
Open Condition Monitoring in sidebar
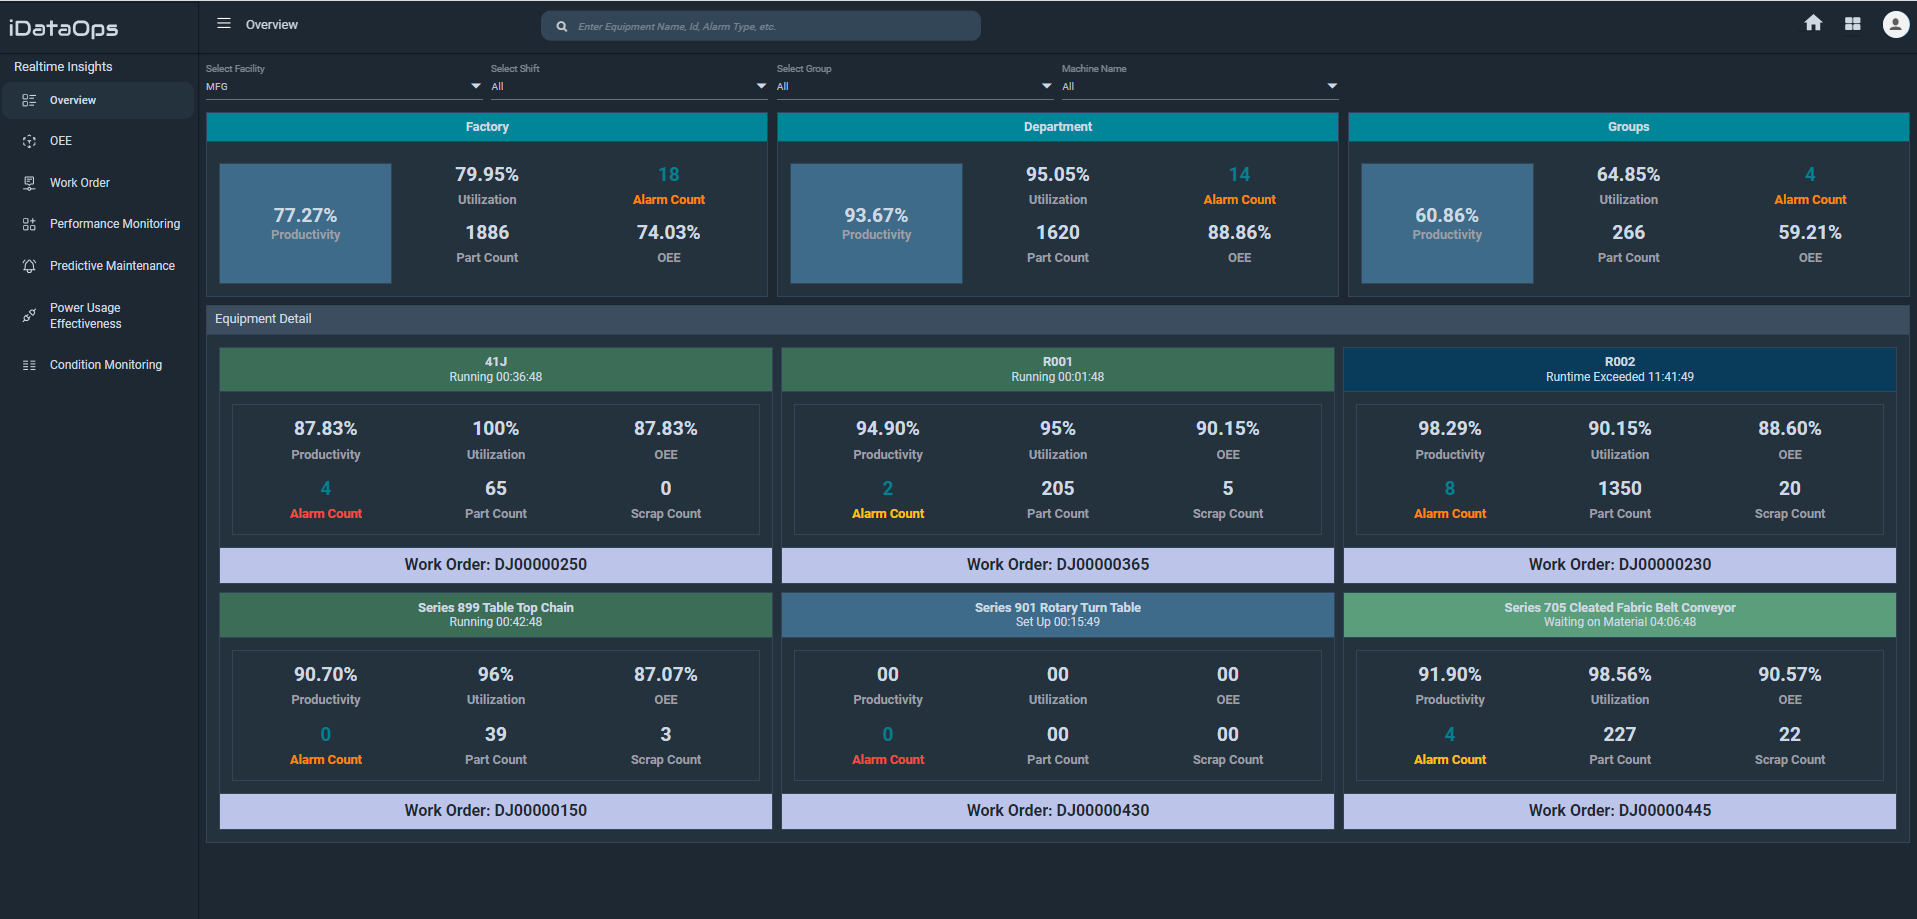point(105,365)
